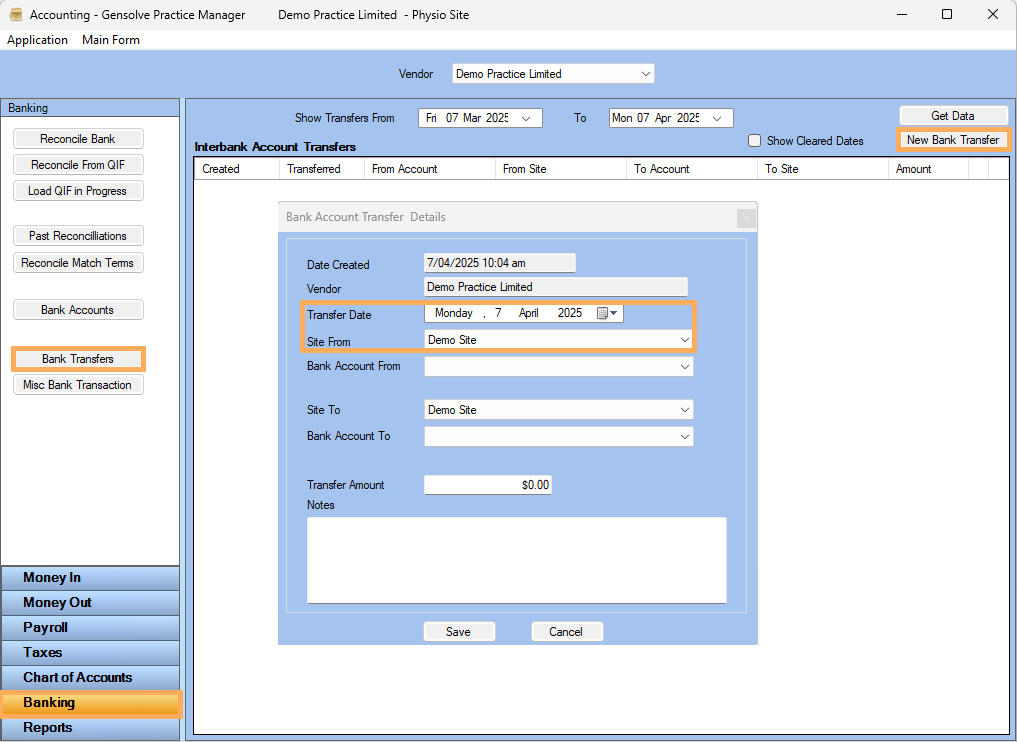This screenshot has height=742, width=1017.
Task: Sort by the From Account column header
Action: (x=429, y=169)
